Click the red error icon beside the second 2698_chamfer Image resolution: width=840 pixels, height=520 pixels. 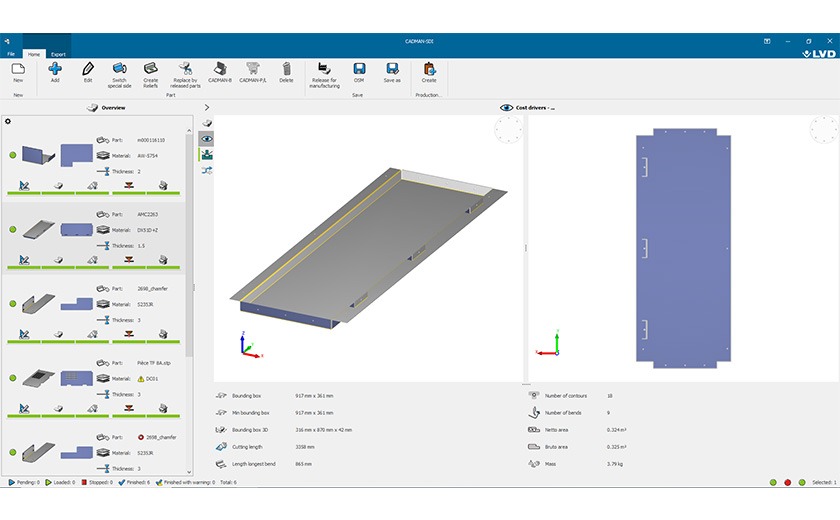141,437
